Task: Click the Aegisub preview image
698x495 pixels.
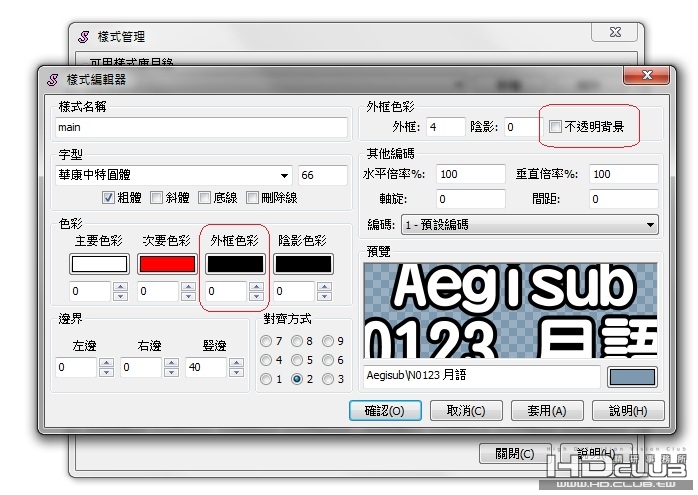Action: tap(510, 310)
